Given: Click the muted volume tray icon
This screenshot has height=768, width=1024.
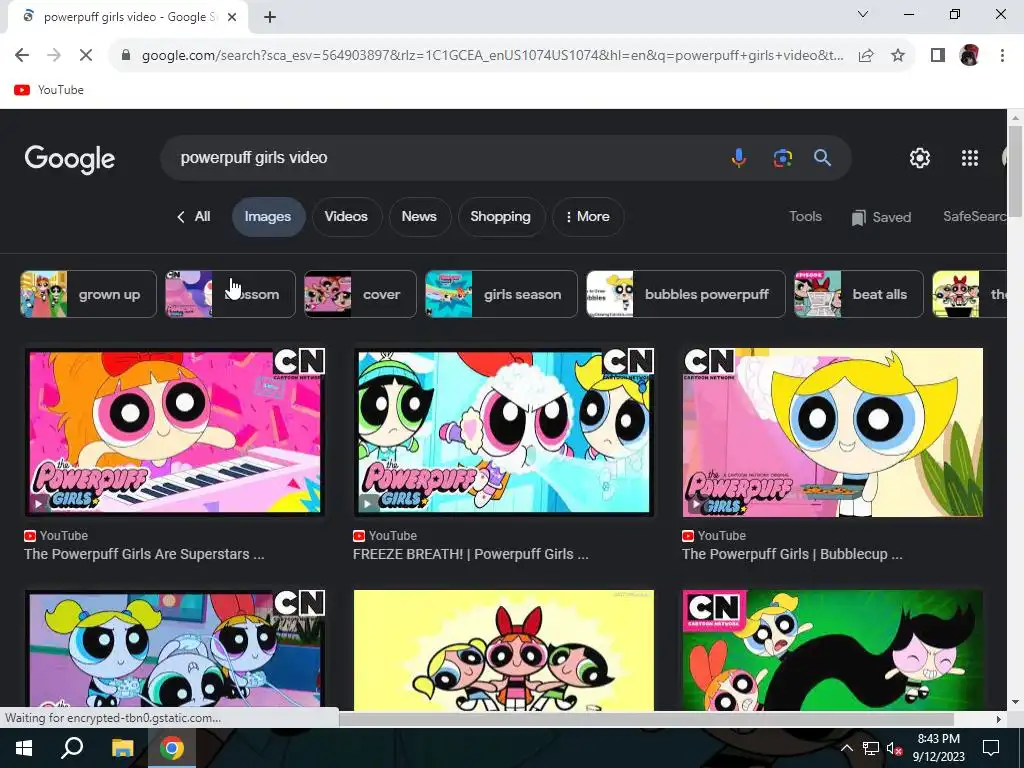Looking at the screenshot, I should click(894, 748).
